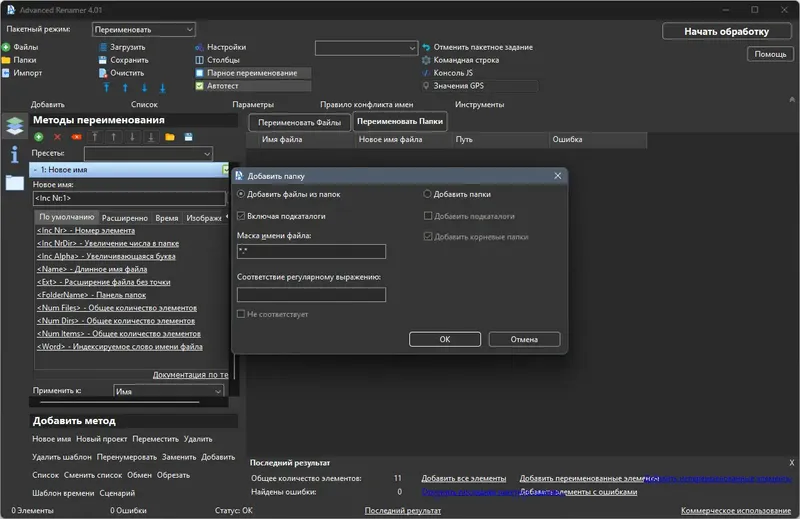Click the Начать обработку button
800x519 pixels.
(x=726, y=32)
